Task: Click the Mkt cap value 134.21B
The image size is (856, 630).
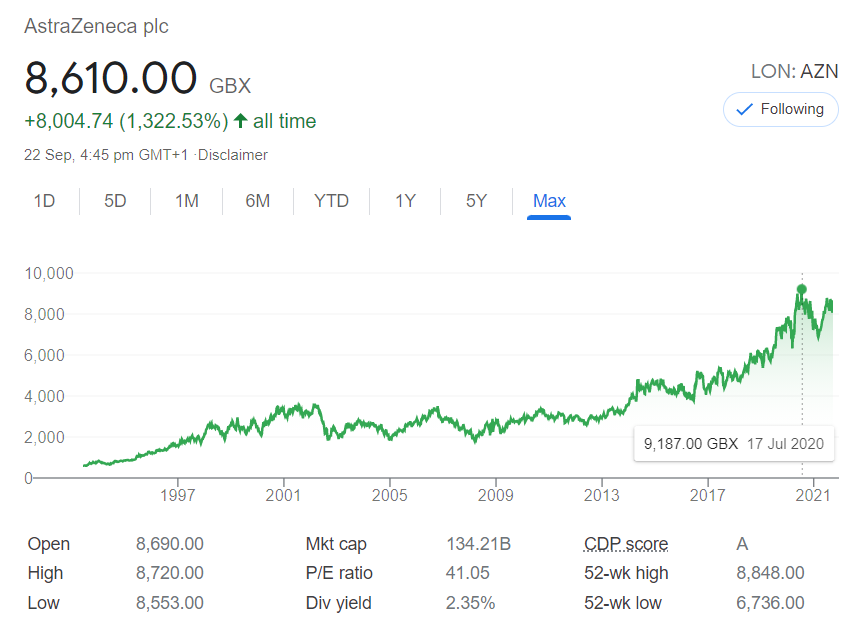Action: coord(479,544)
